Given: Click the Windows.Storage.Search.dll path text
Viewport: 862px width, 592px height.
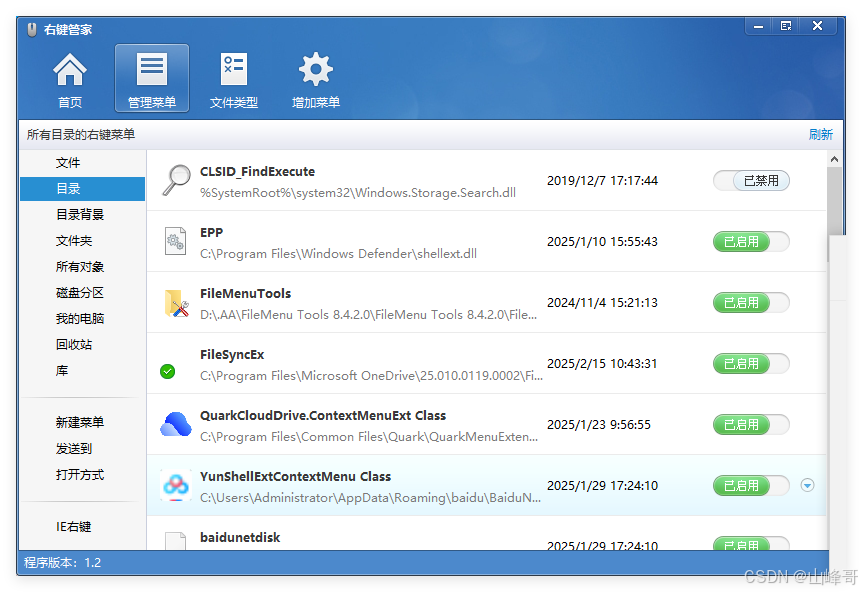Looking at the screenshot, I should point(358,193).
